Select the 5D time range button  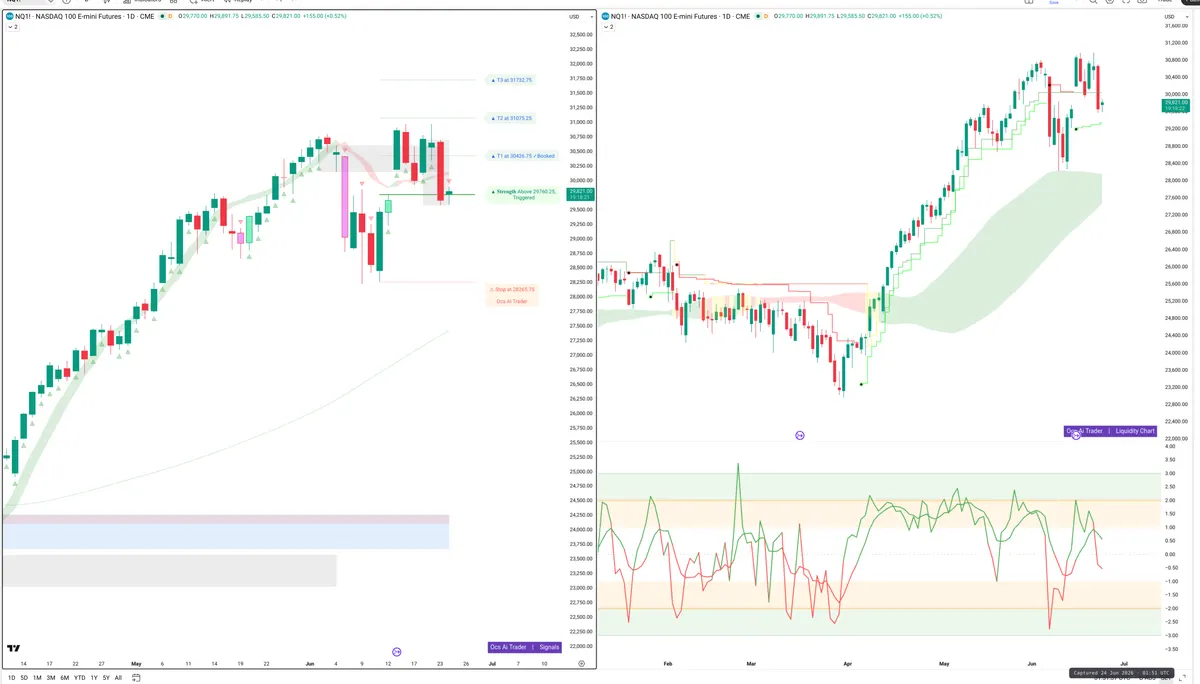pyautogui.click(x=24, y=678)
